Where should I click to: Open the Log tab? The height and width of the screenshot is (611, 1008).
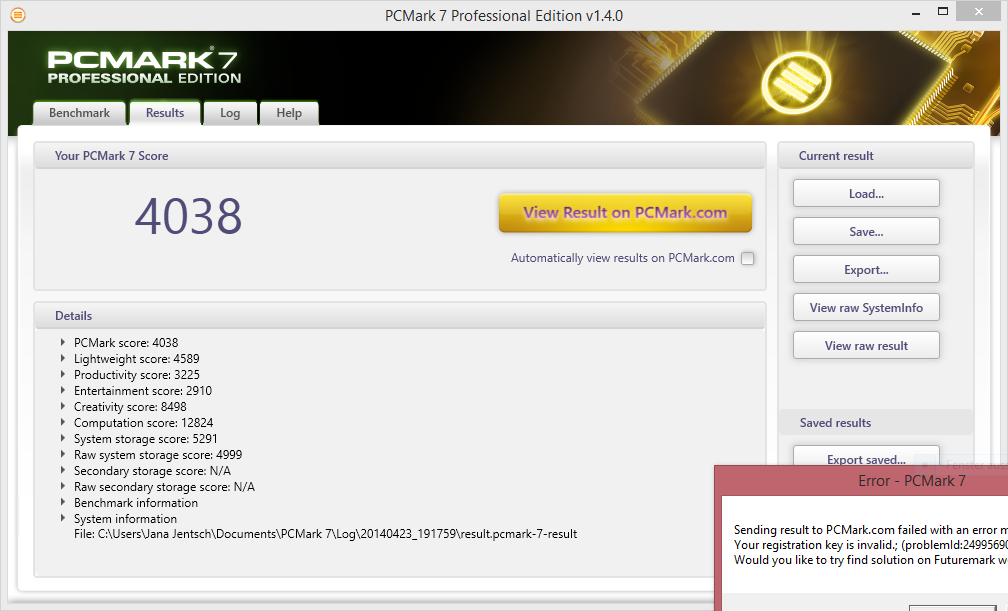(x=230, y=113)
